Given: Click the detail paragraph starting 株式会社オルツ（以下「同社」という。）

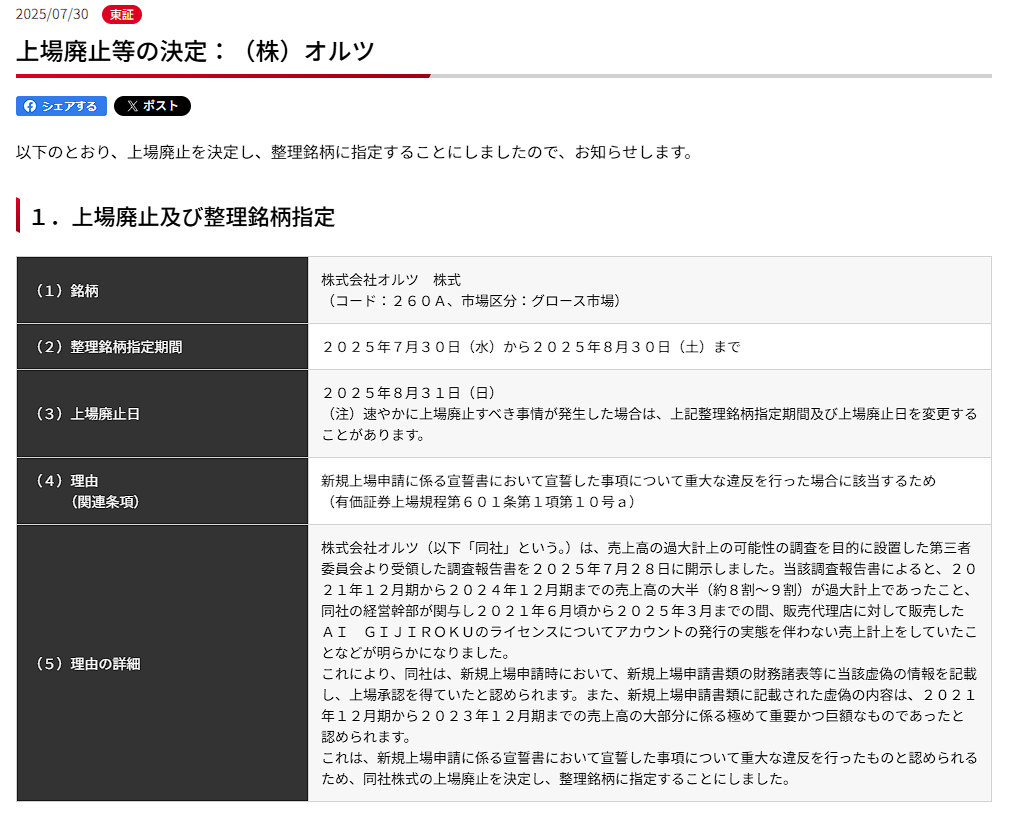Looking at the screenshot, I should [649, 600].
